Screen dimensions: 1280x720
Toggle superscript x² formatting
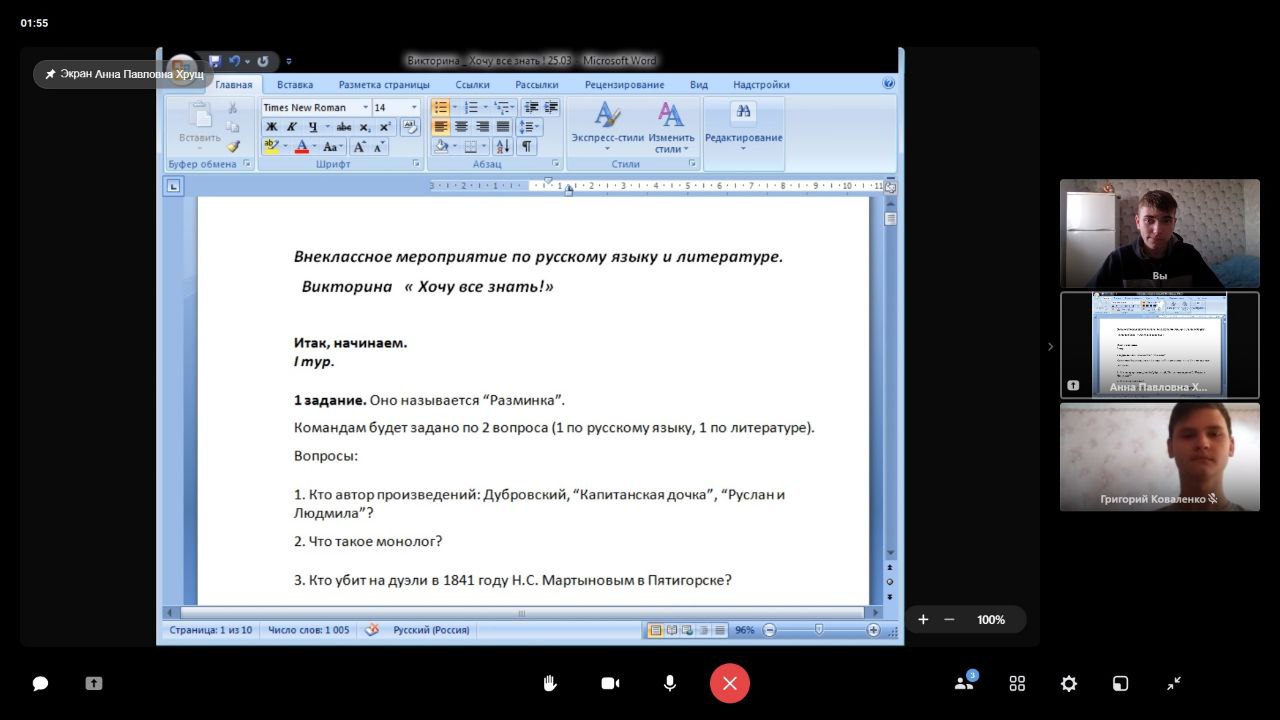coord(384,127)
